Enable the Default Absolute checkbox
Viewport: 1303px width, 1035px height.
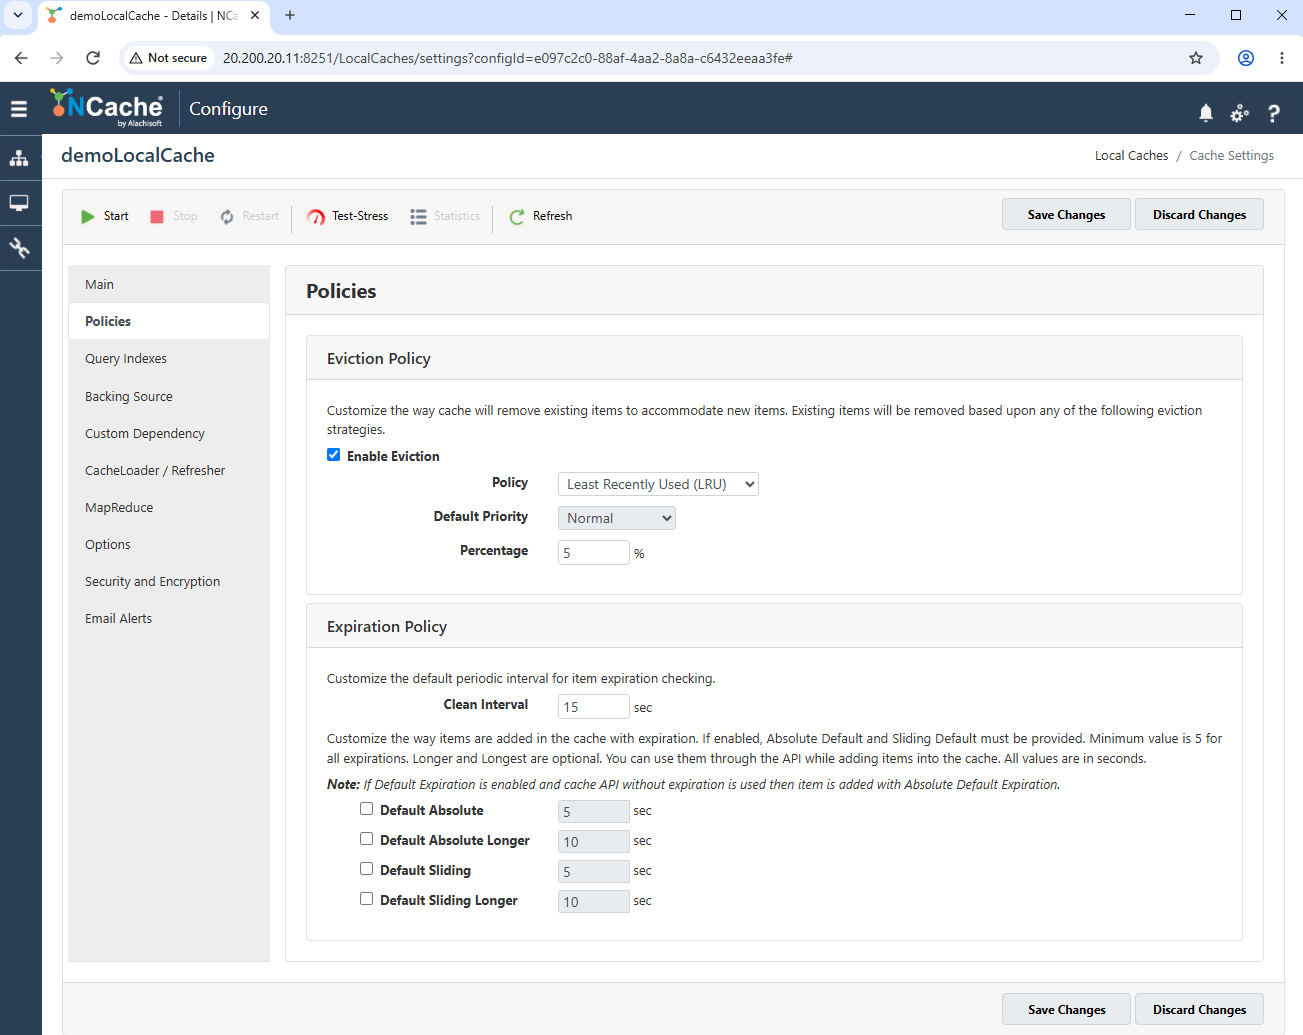pos(367,809)
